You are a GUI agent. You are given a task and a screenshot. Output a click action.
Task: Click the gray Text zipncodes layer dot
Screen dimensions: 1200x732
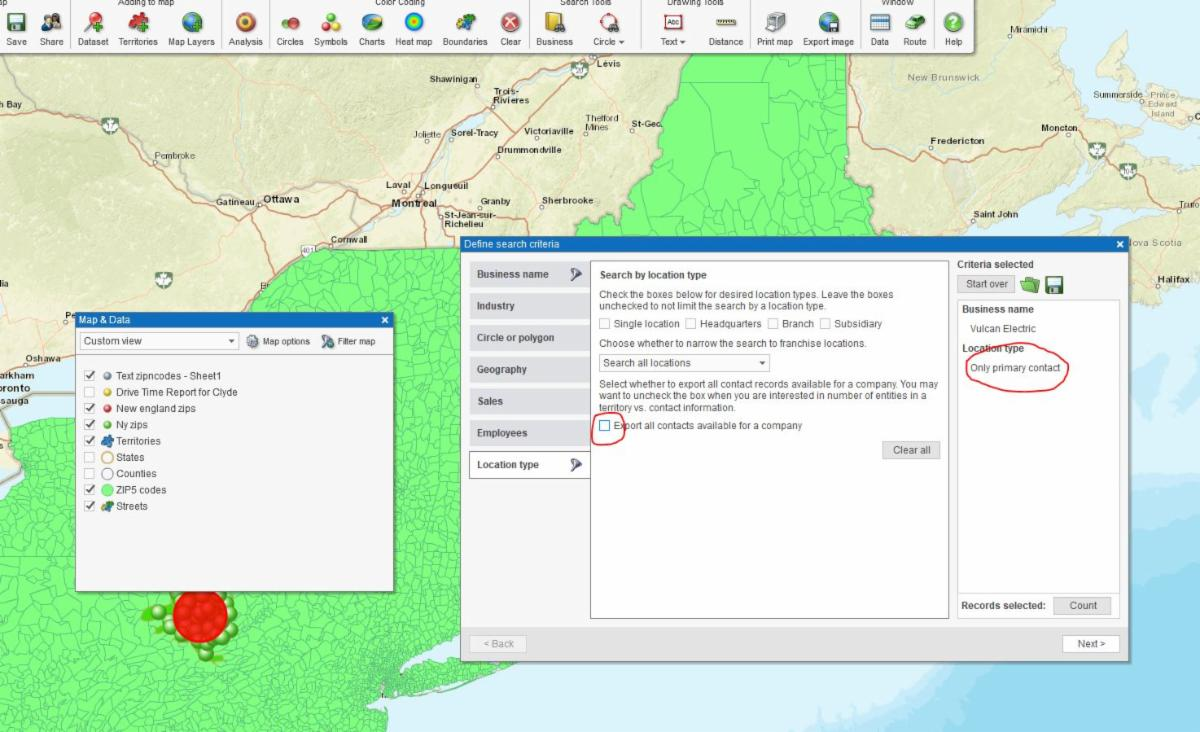pos(107,376)
